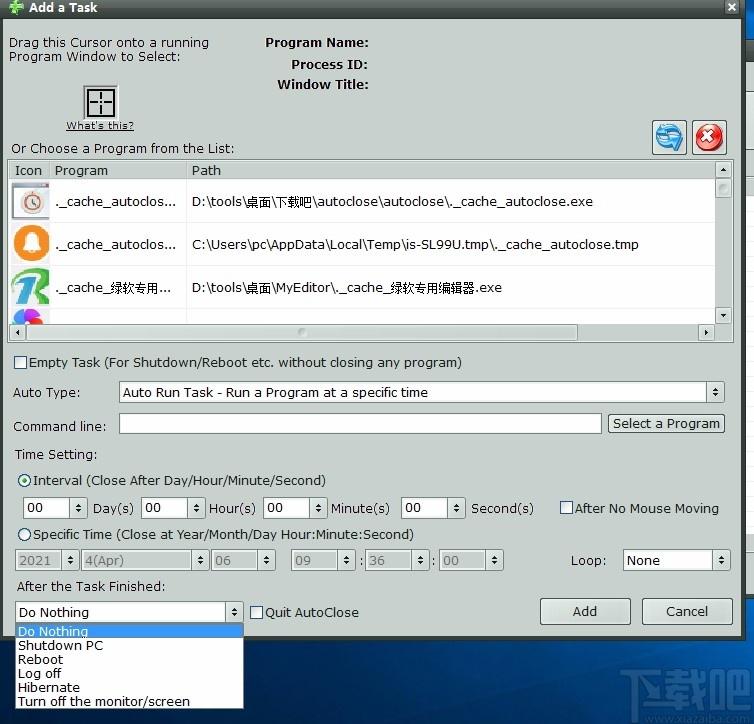This screenshot has height=724, width=754.
Task: Select the clock icon autoclose.exe row
Action: coord(362,201)
